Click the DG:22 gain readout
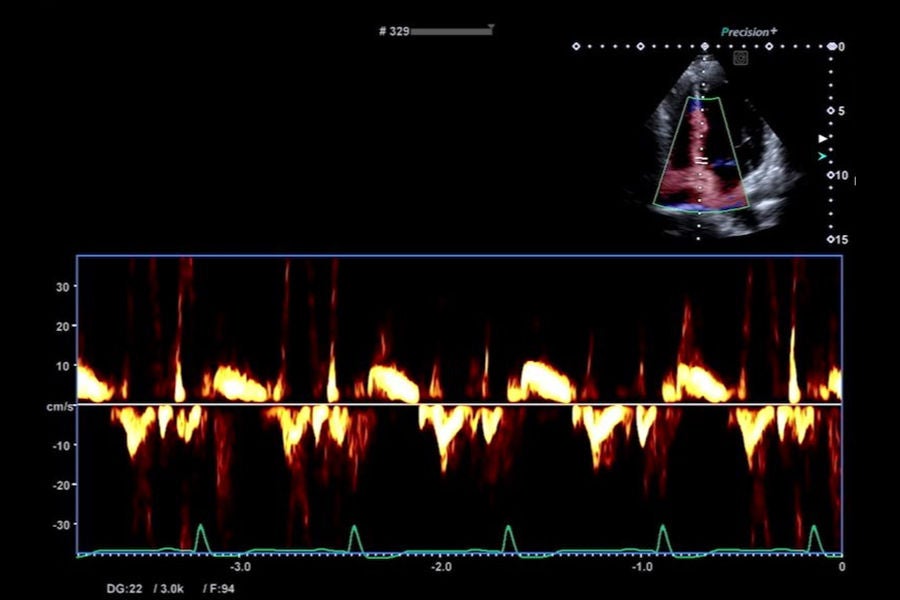The image size is (900, 600). [x=125, y=589]
